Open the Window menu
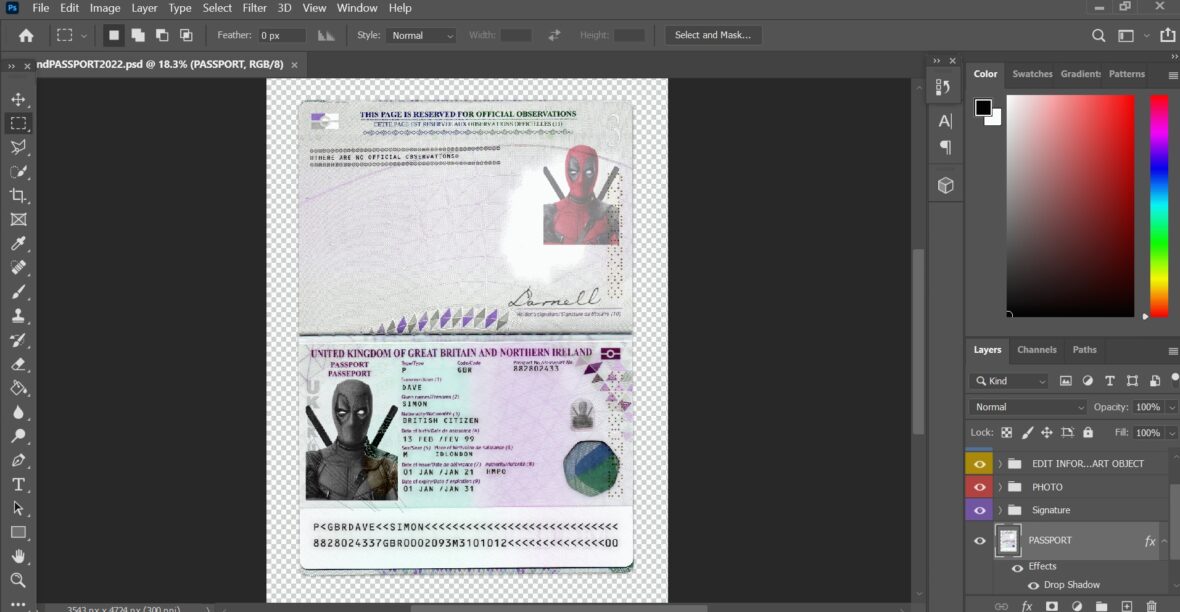1180x612 pixels. pyautogui.click(x=357, y=8)
